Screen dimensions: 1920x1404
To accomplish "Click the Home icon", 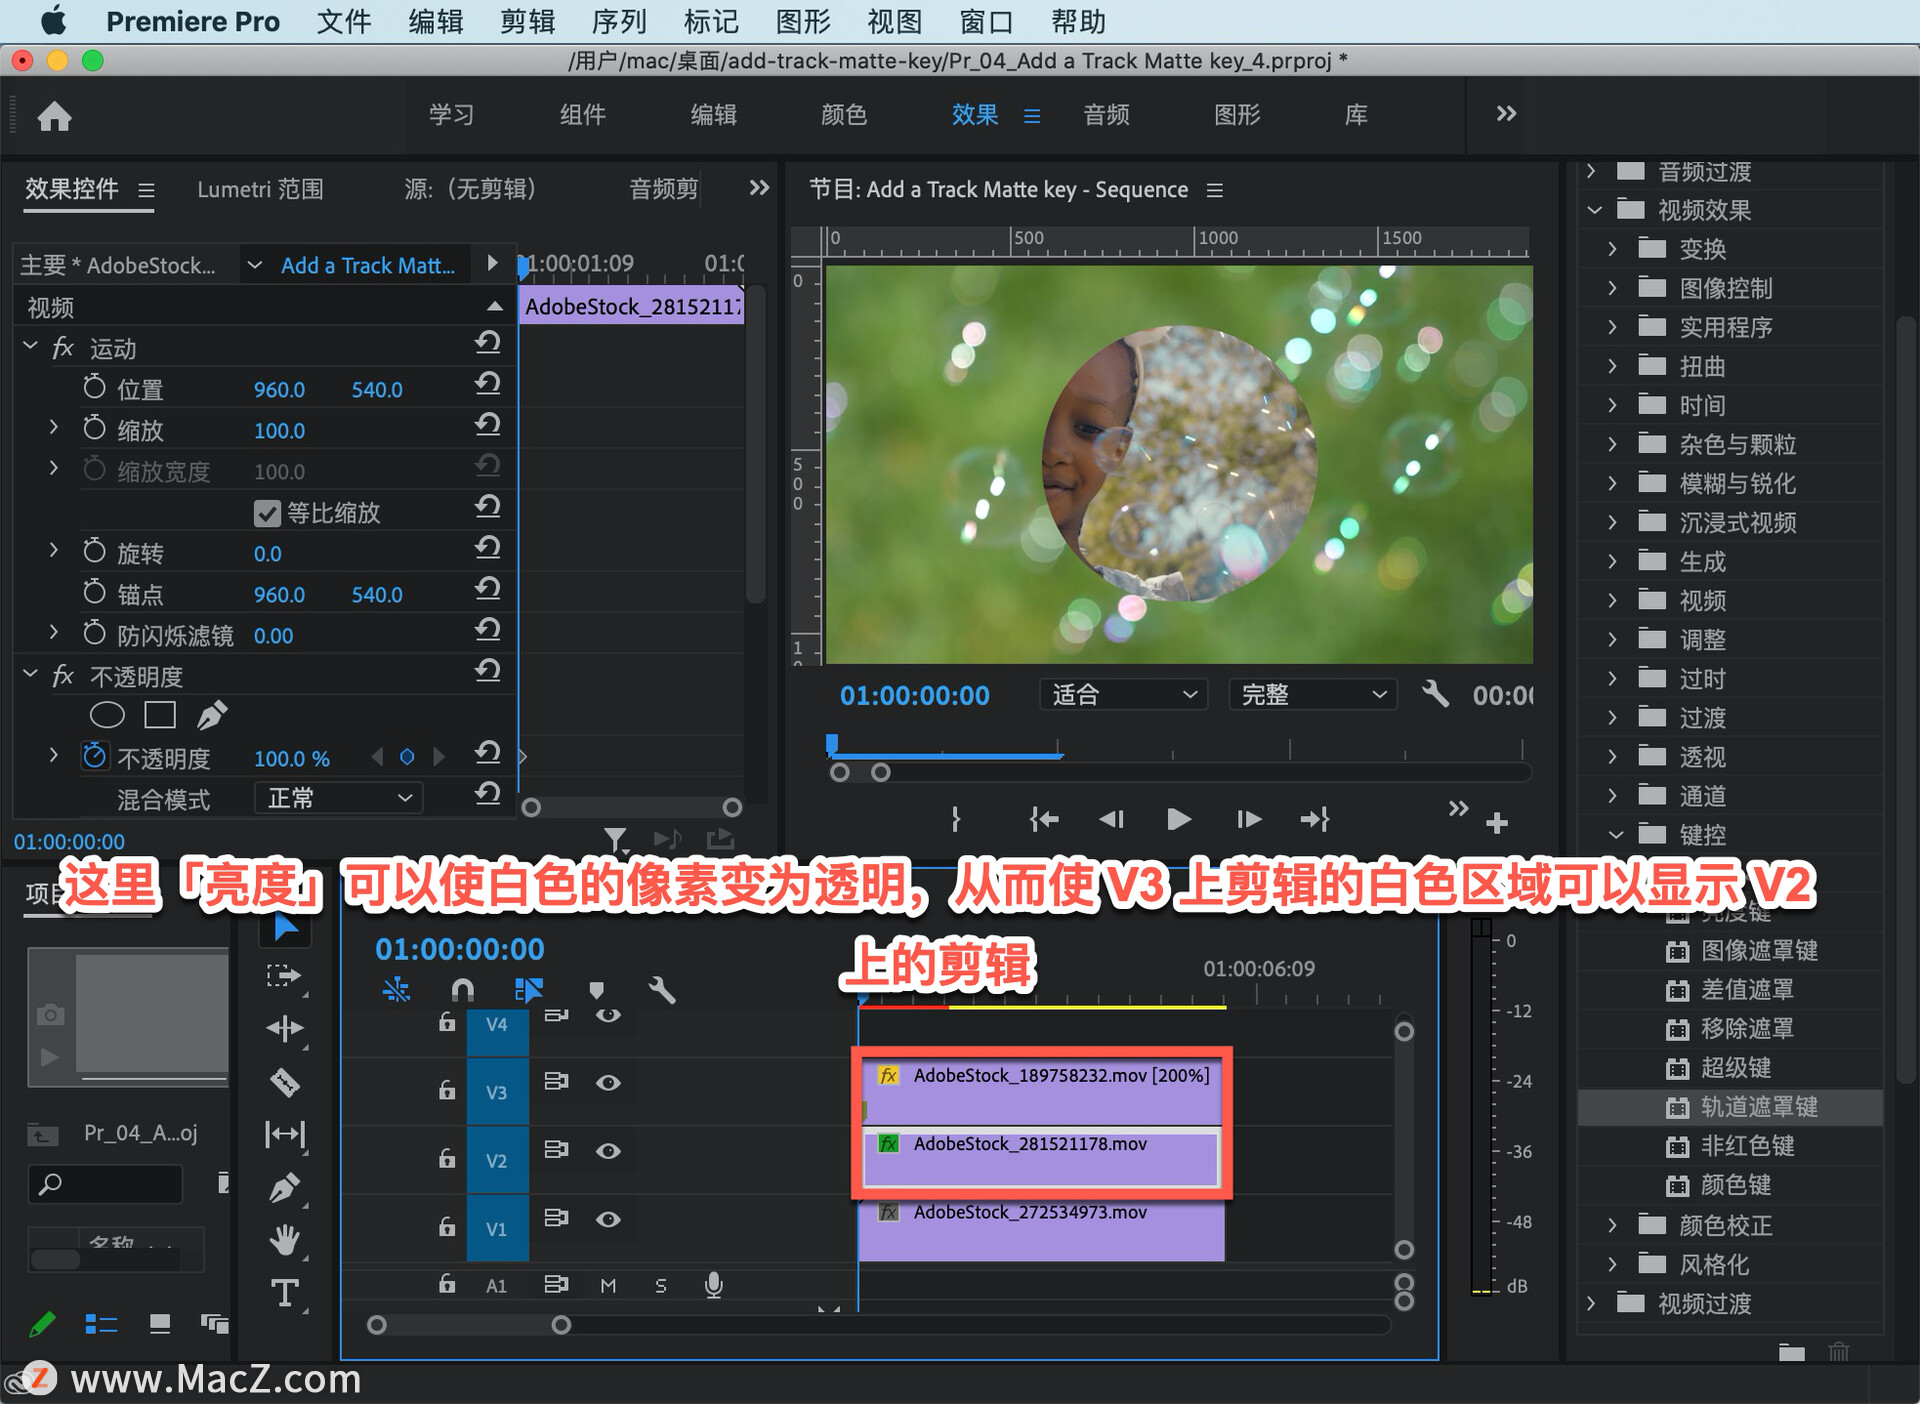I will (54, 116).
